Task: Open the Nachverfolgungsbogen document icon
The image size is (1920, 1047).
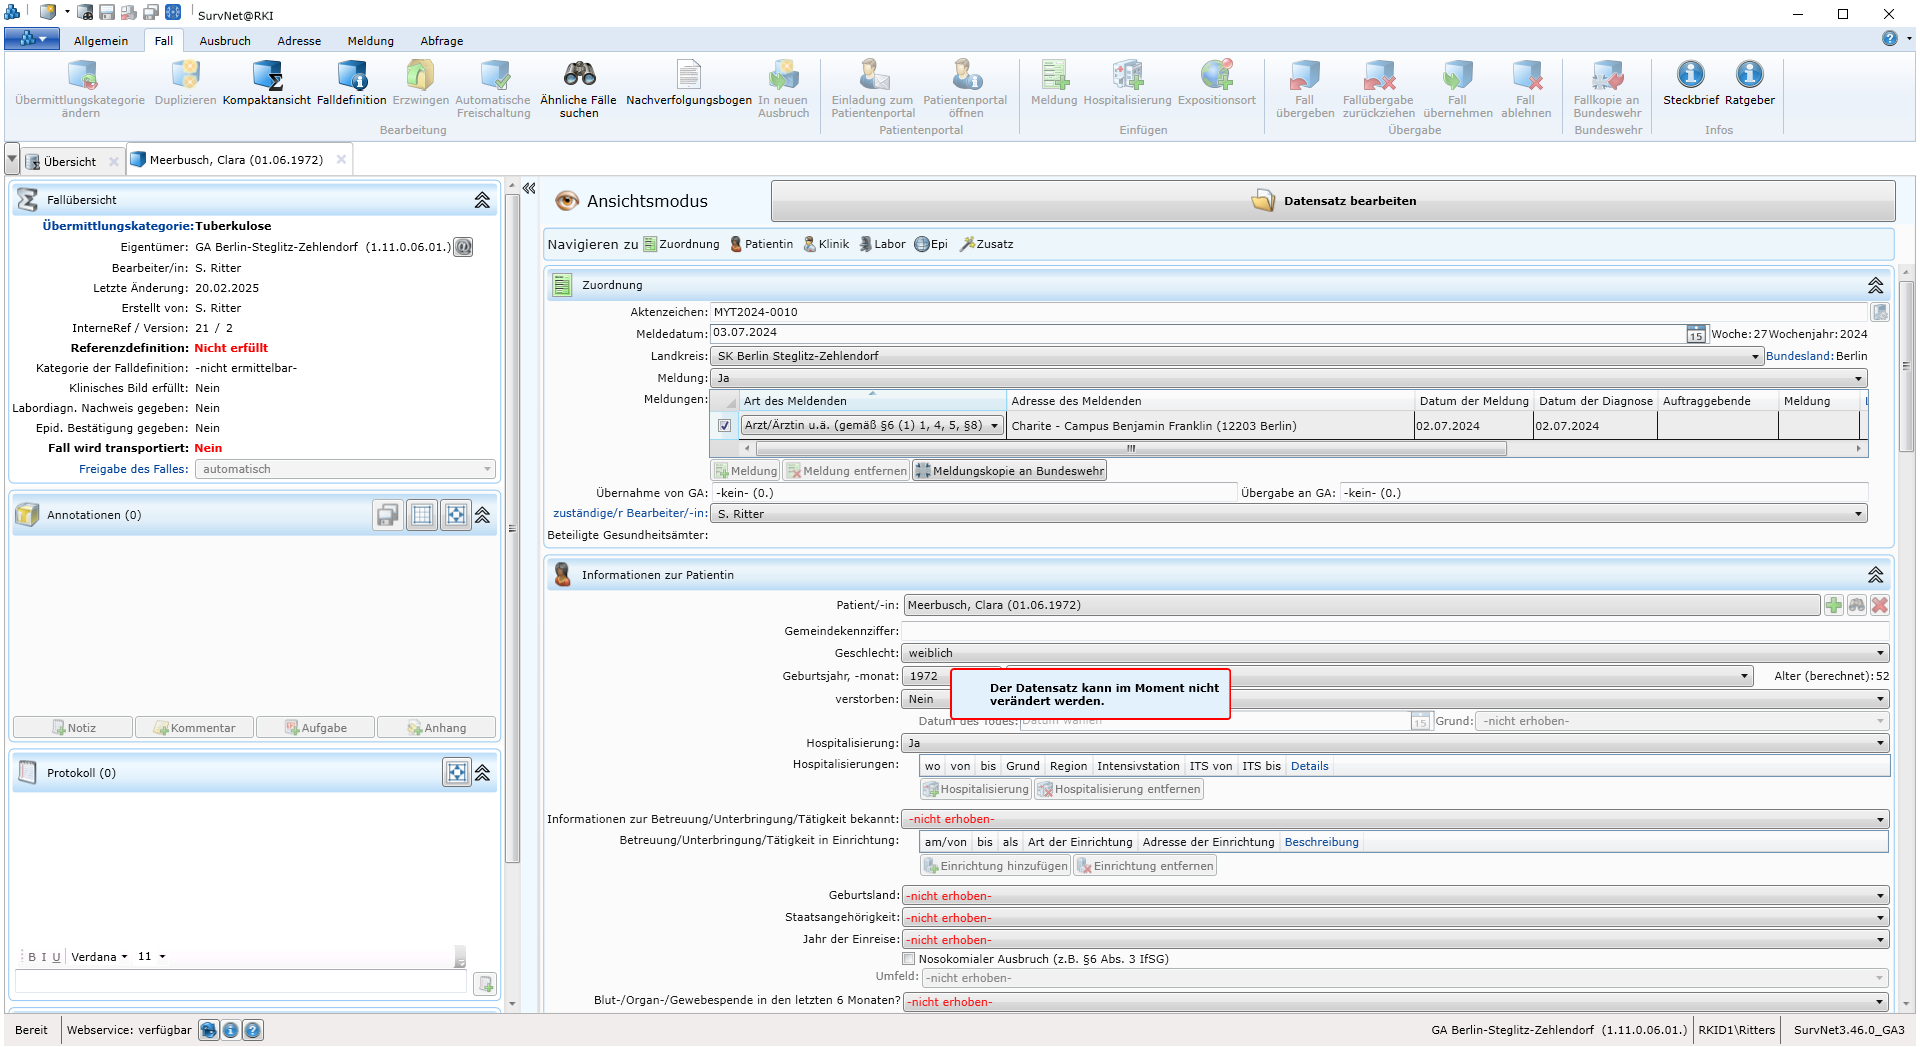Action: (688, 76)
